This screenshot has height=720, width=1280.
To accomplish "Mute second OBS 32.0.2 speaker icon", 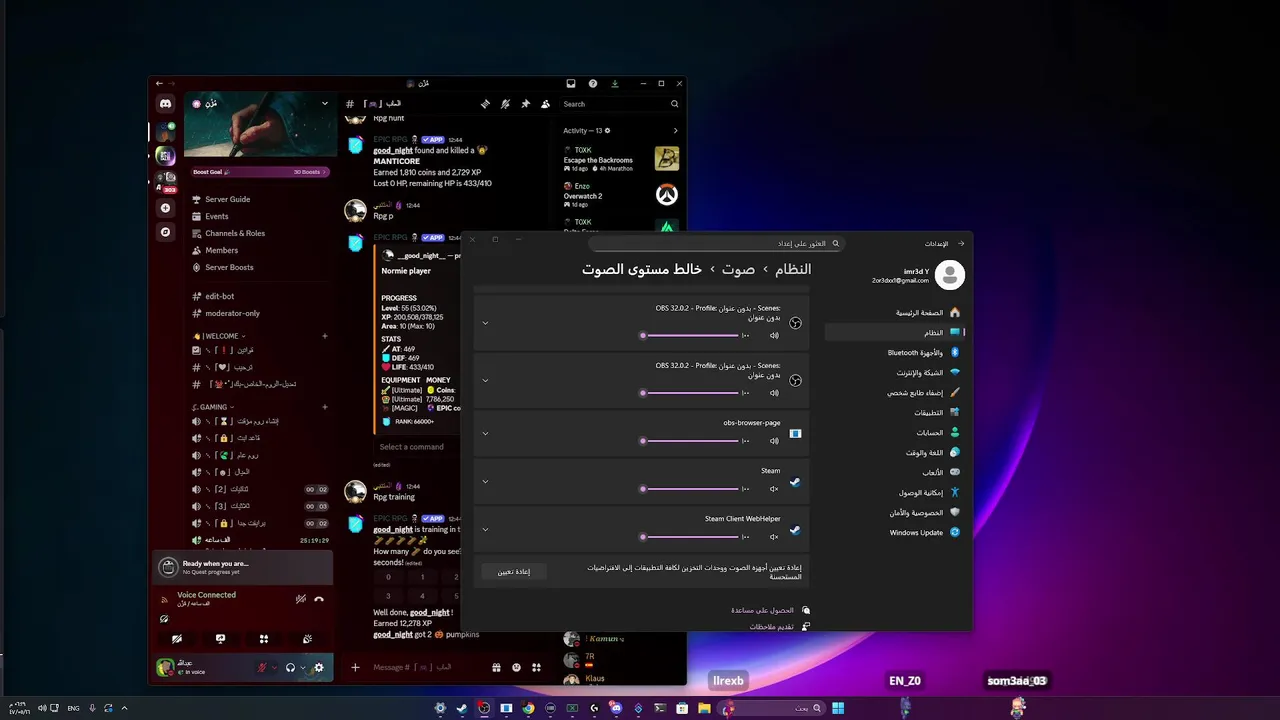I will pos(774,393).
